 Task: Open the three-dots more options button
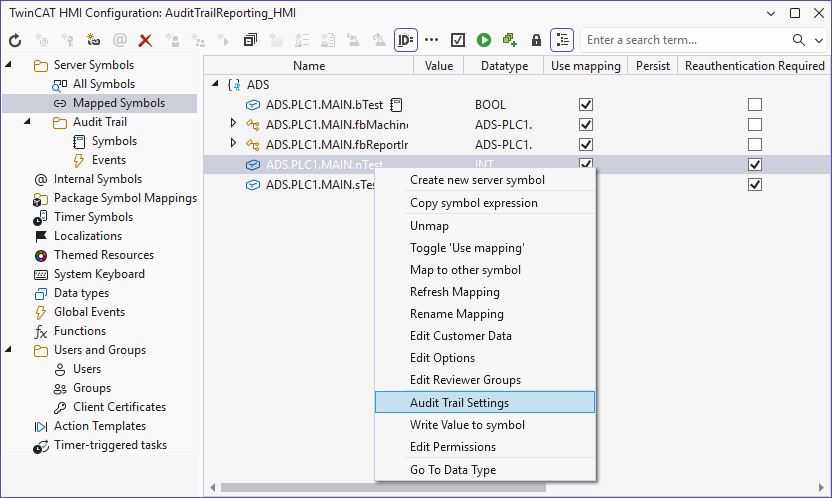click(432, 40)
